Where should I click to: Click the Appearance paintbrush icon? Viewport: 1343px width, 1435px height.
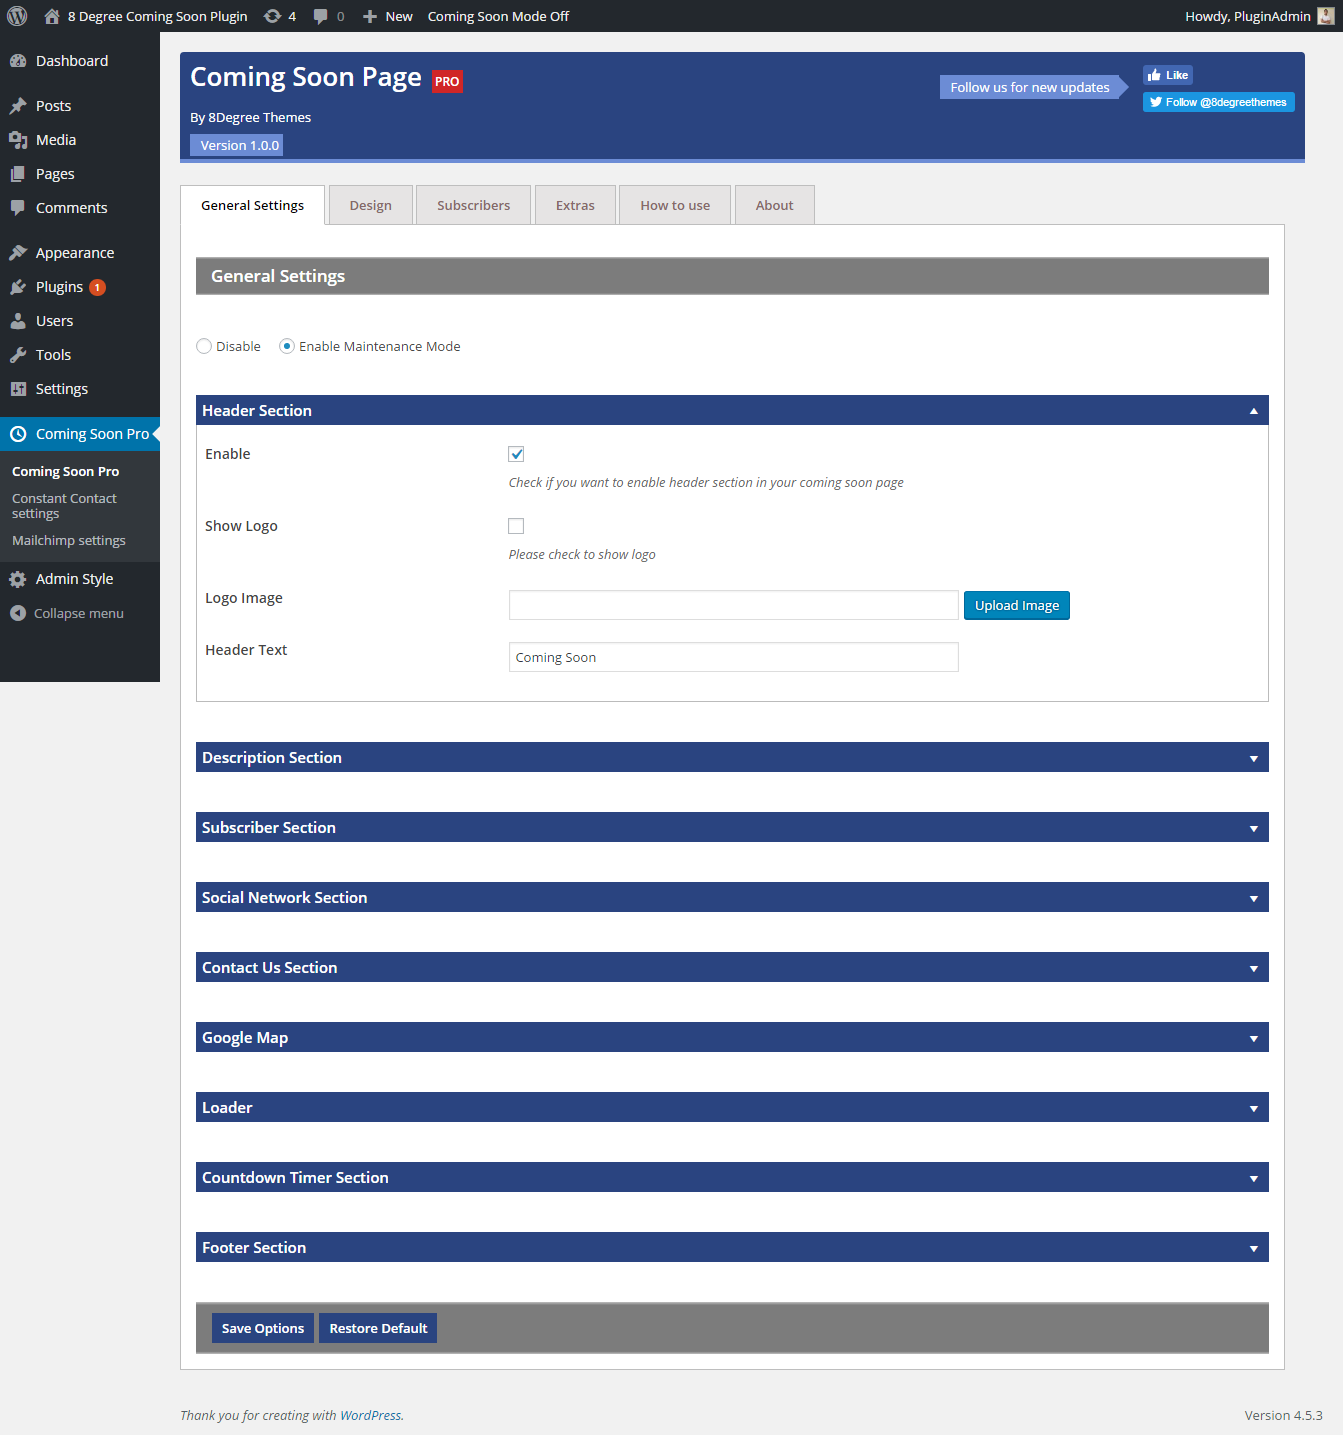pyautogui.click(x=18, y=253)
